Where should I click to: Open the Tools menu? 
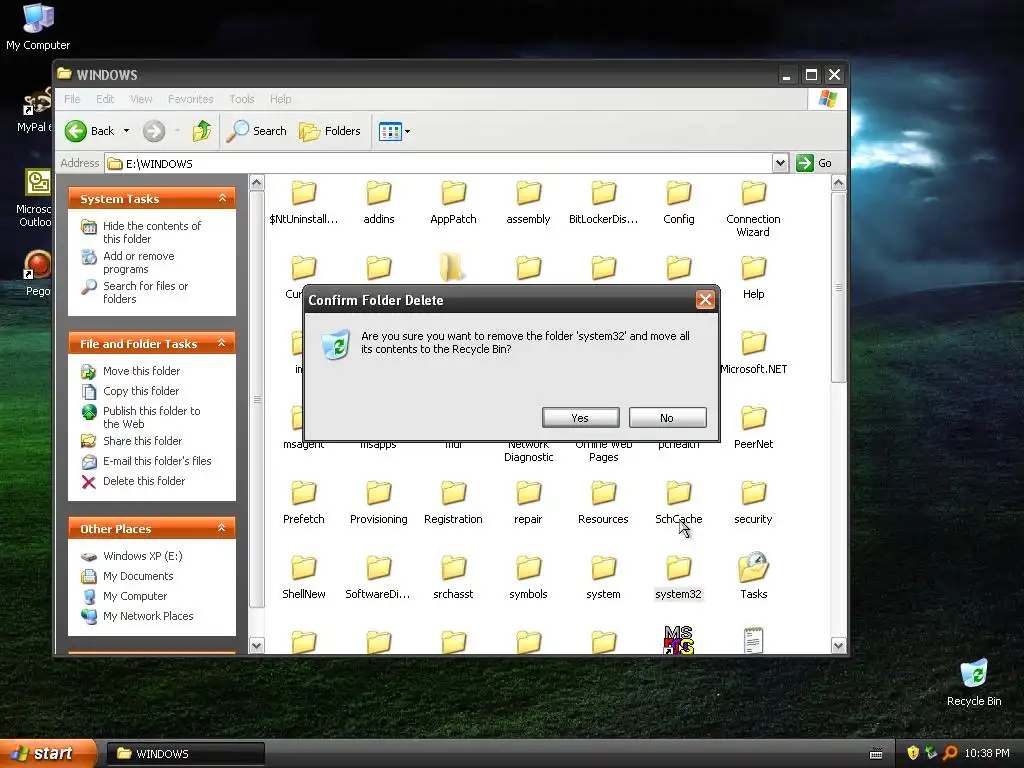242,99
